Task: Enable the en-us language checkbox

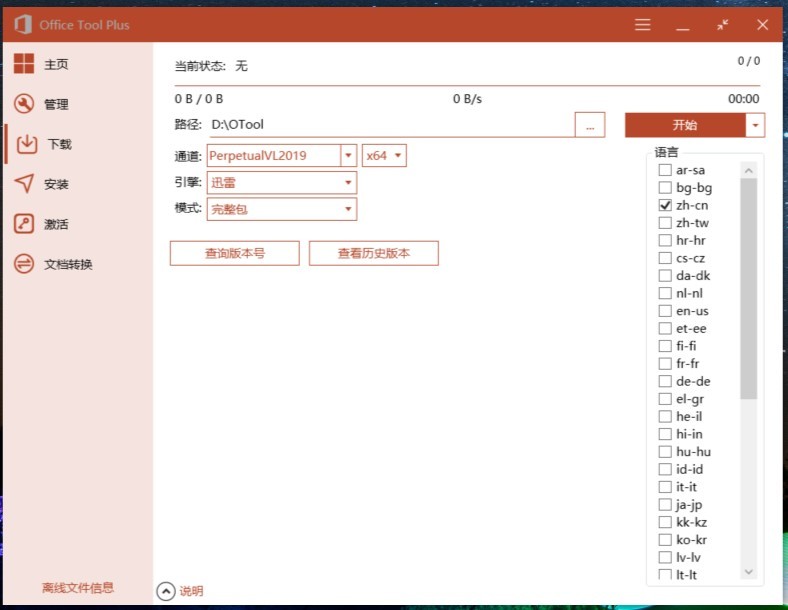Action: 665,311
